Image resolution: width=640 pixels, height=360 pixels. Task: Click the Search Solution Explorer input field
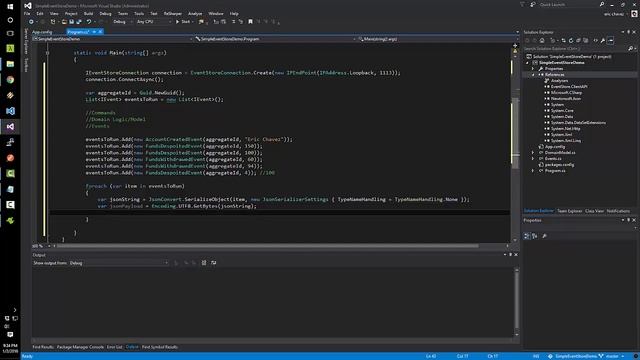point(576,49)
